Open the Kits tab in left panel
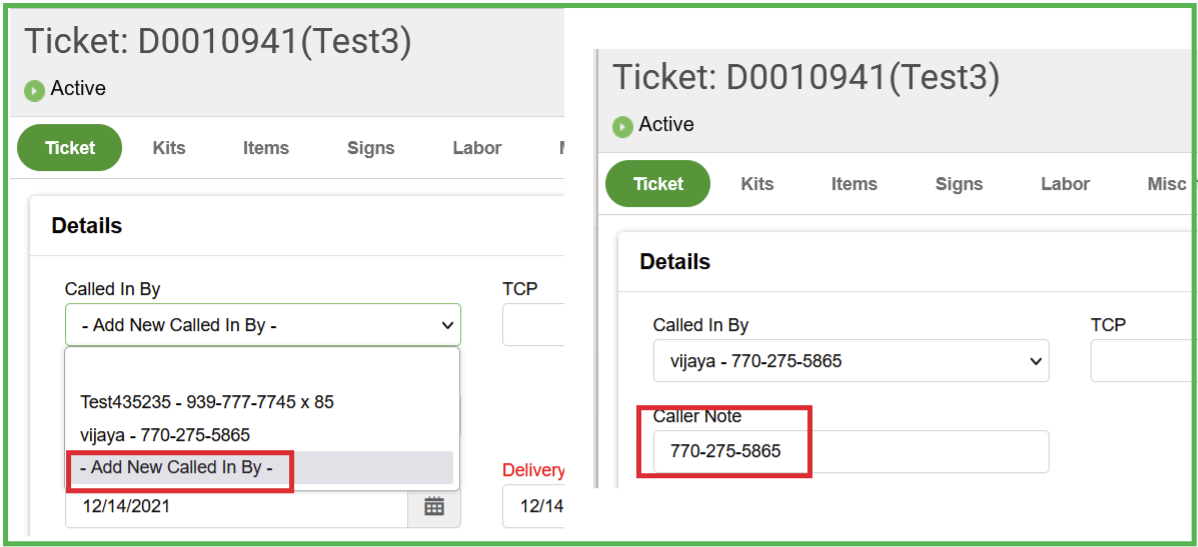Viewport: 1198px width, 547px height. (169, 148)
